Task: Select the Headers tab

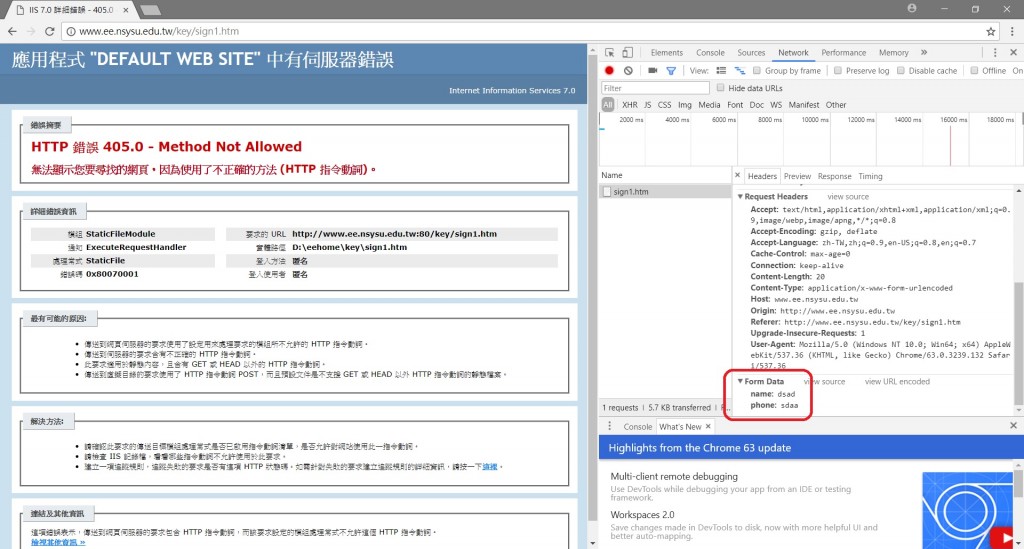Action: click(762, 176)
